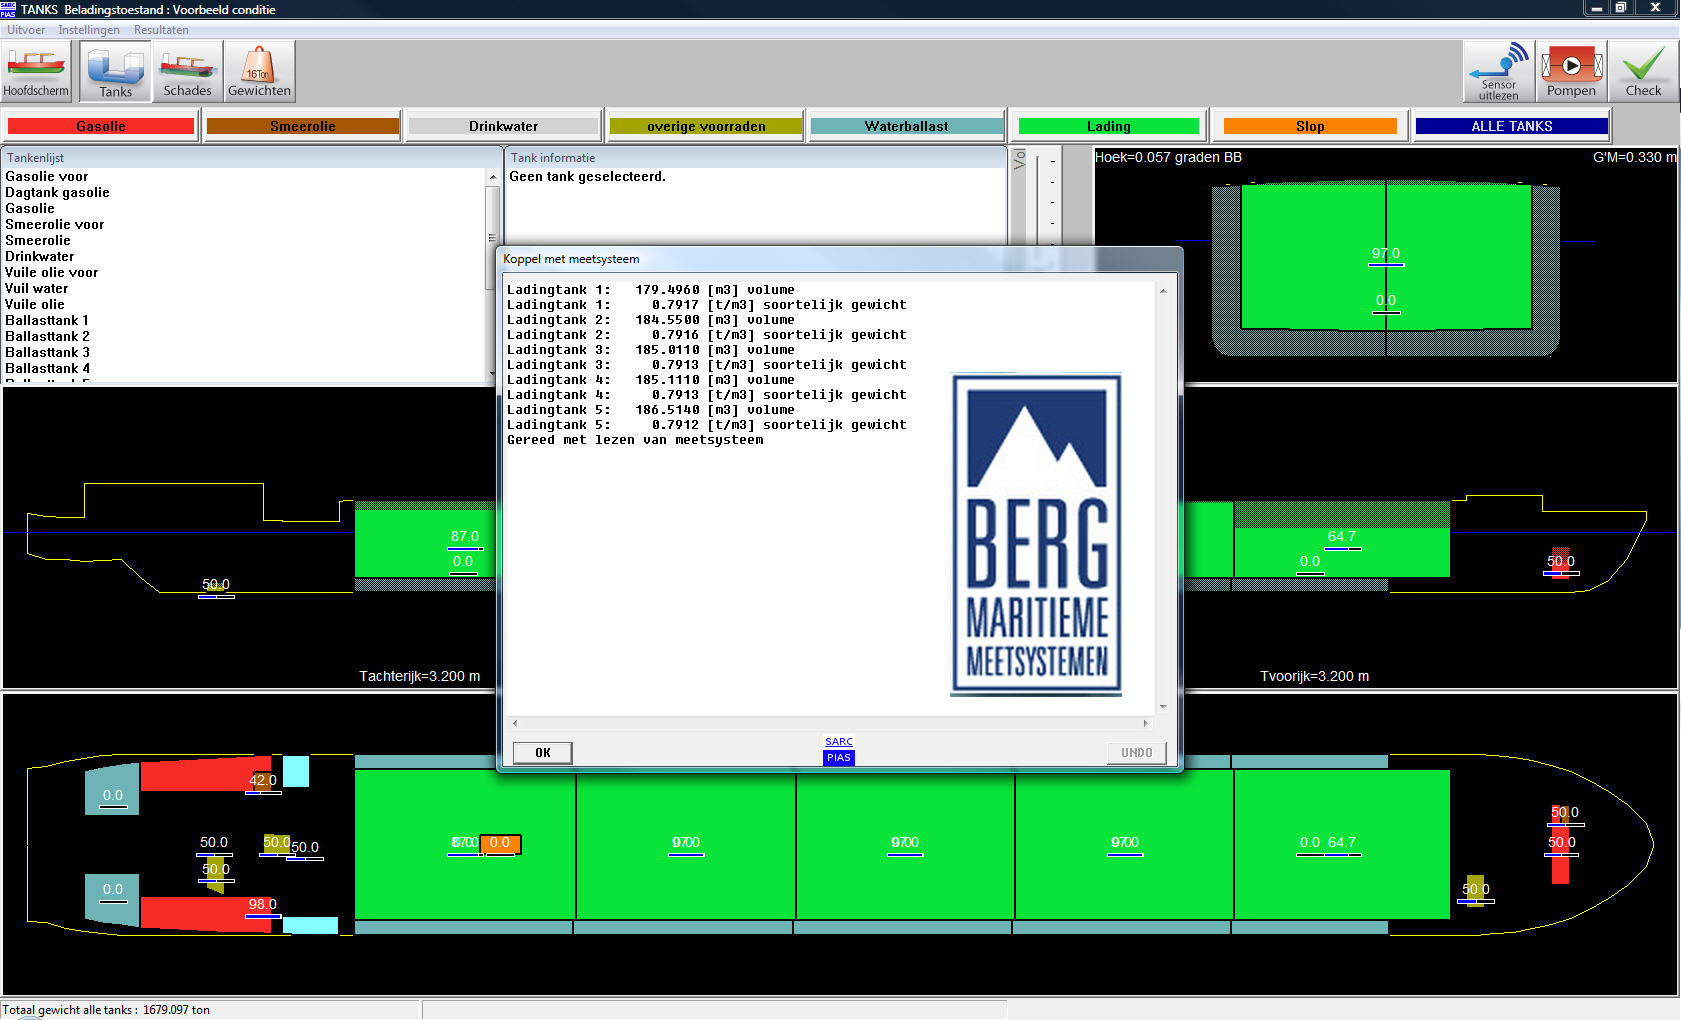Click the tank list scroll up arrow

[x=492, y=176]
